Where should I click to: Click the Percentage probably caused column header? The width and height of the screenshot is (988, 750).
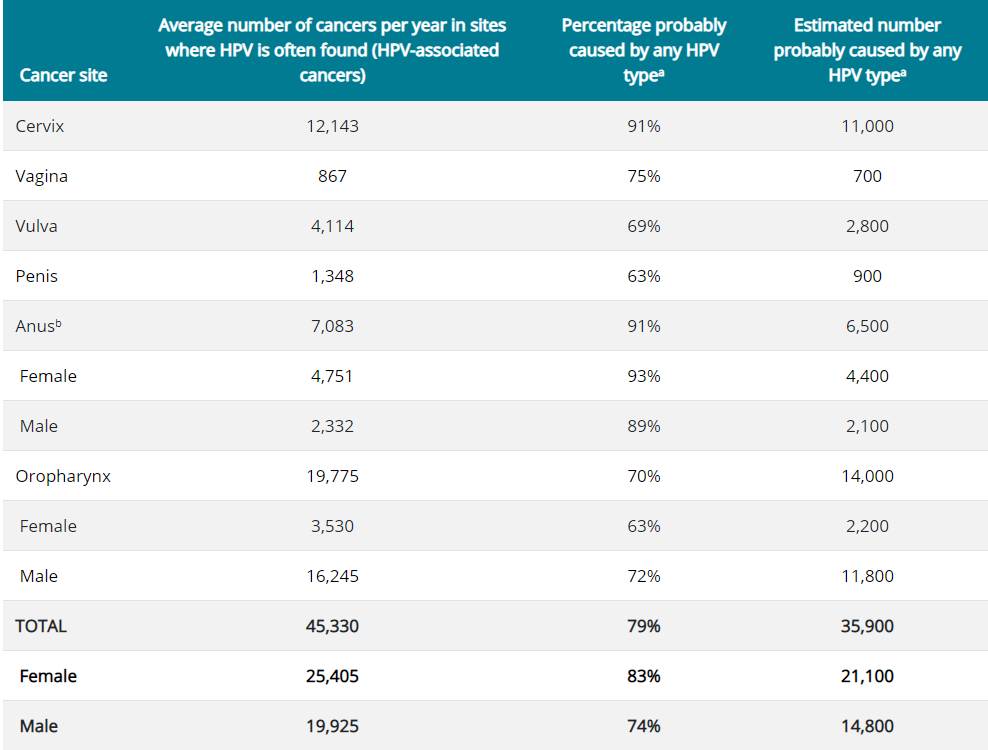[643, 50]
